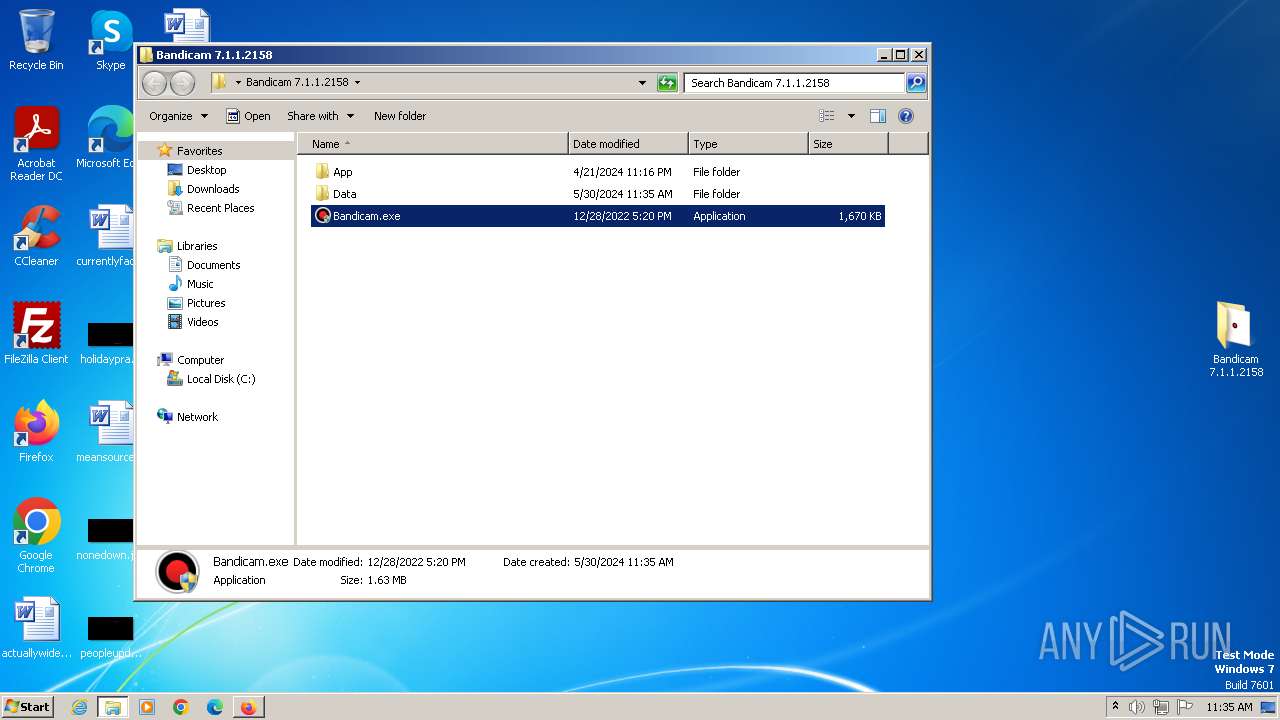The image size is (1280, 720).
Task: Click the Open toolbar button
Action: pyautogui.click(x=248, y=116)
